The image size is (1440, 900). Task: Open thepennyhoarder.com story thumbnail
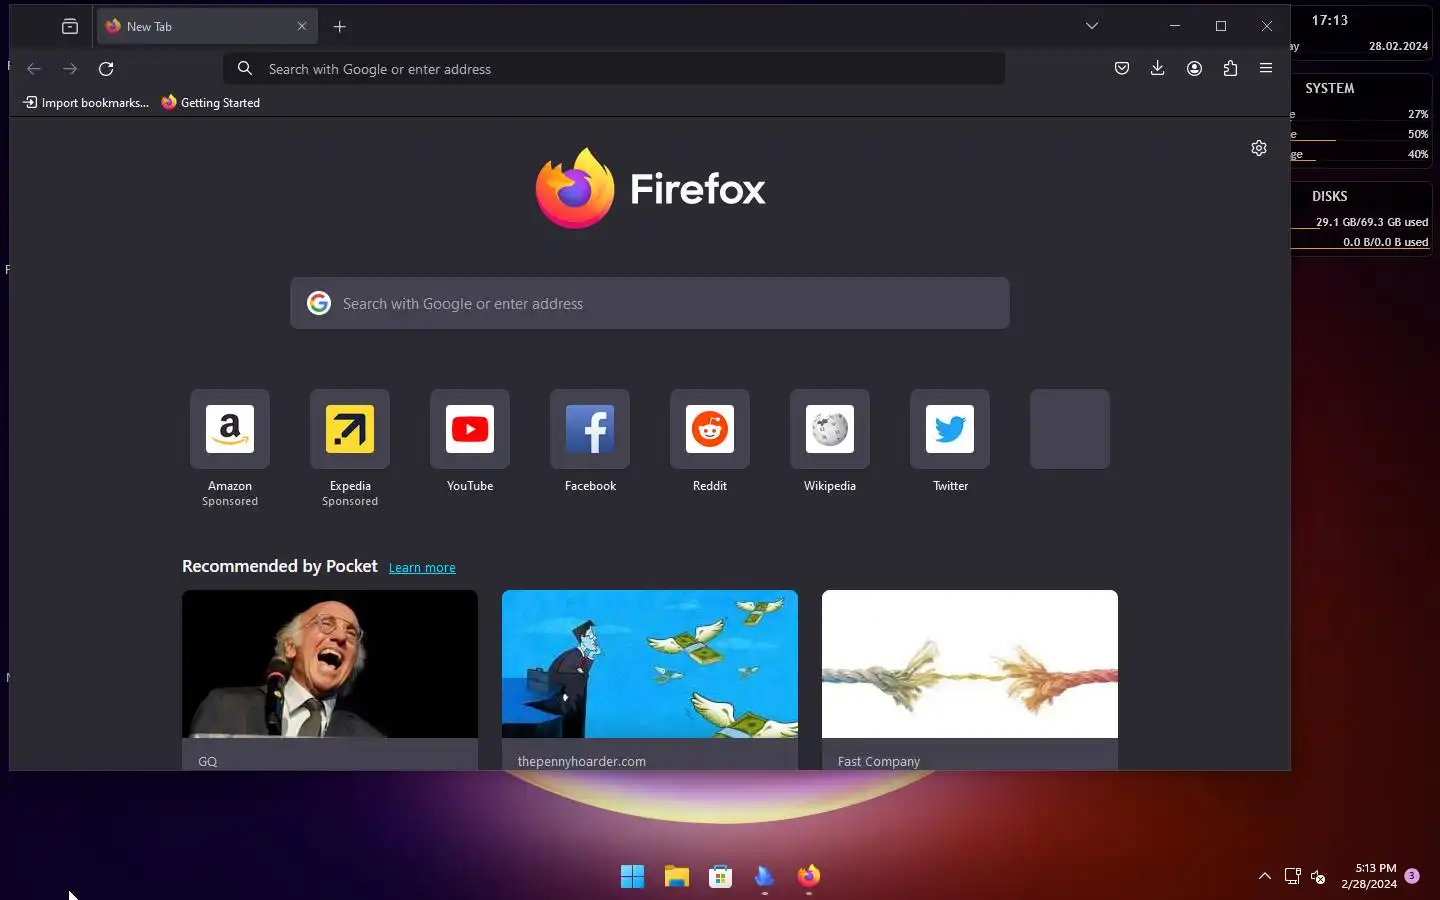click(x=650, y=664)
